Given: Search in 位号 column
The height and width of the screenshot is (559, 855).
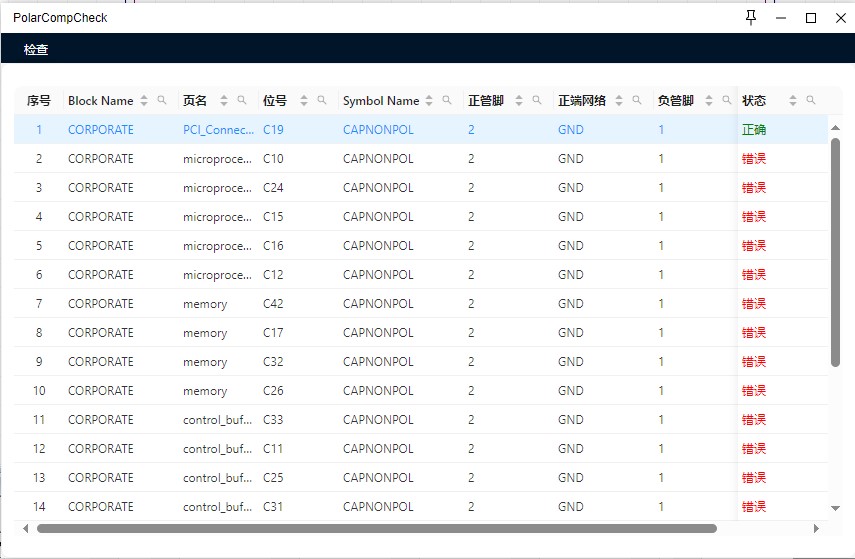Looking at the screenshot, I should pyautogui.click(x=322, y=100).
